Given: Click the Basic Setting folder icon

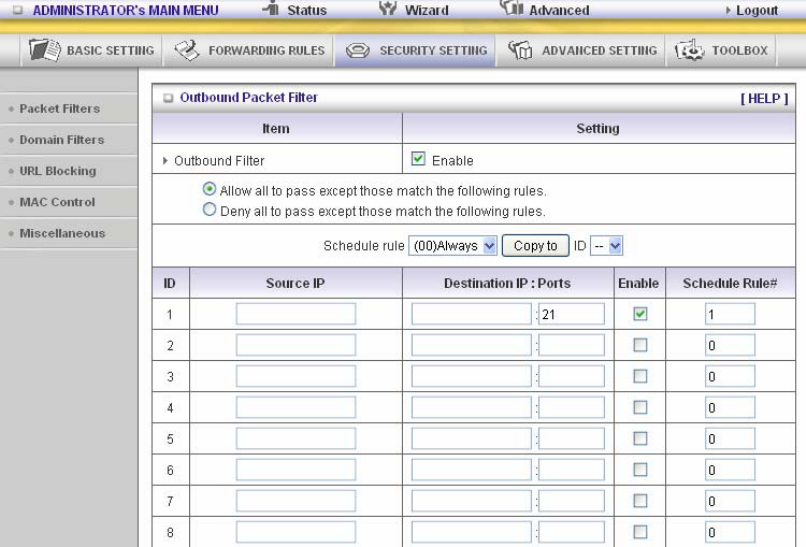Looking at the screenshot, I should pos(45,50).
